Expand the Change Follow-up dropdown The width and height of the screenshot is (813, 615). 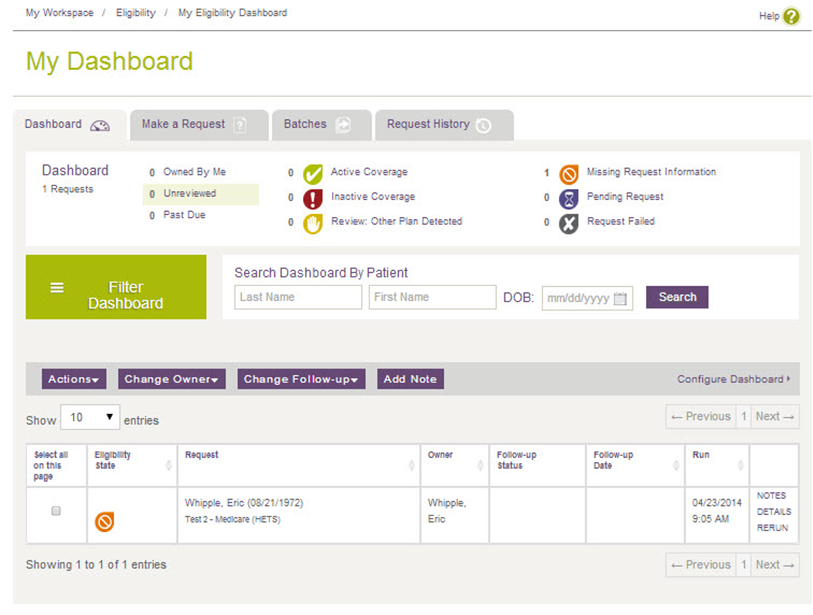click(301, 379)
